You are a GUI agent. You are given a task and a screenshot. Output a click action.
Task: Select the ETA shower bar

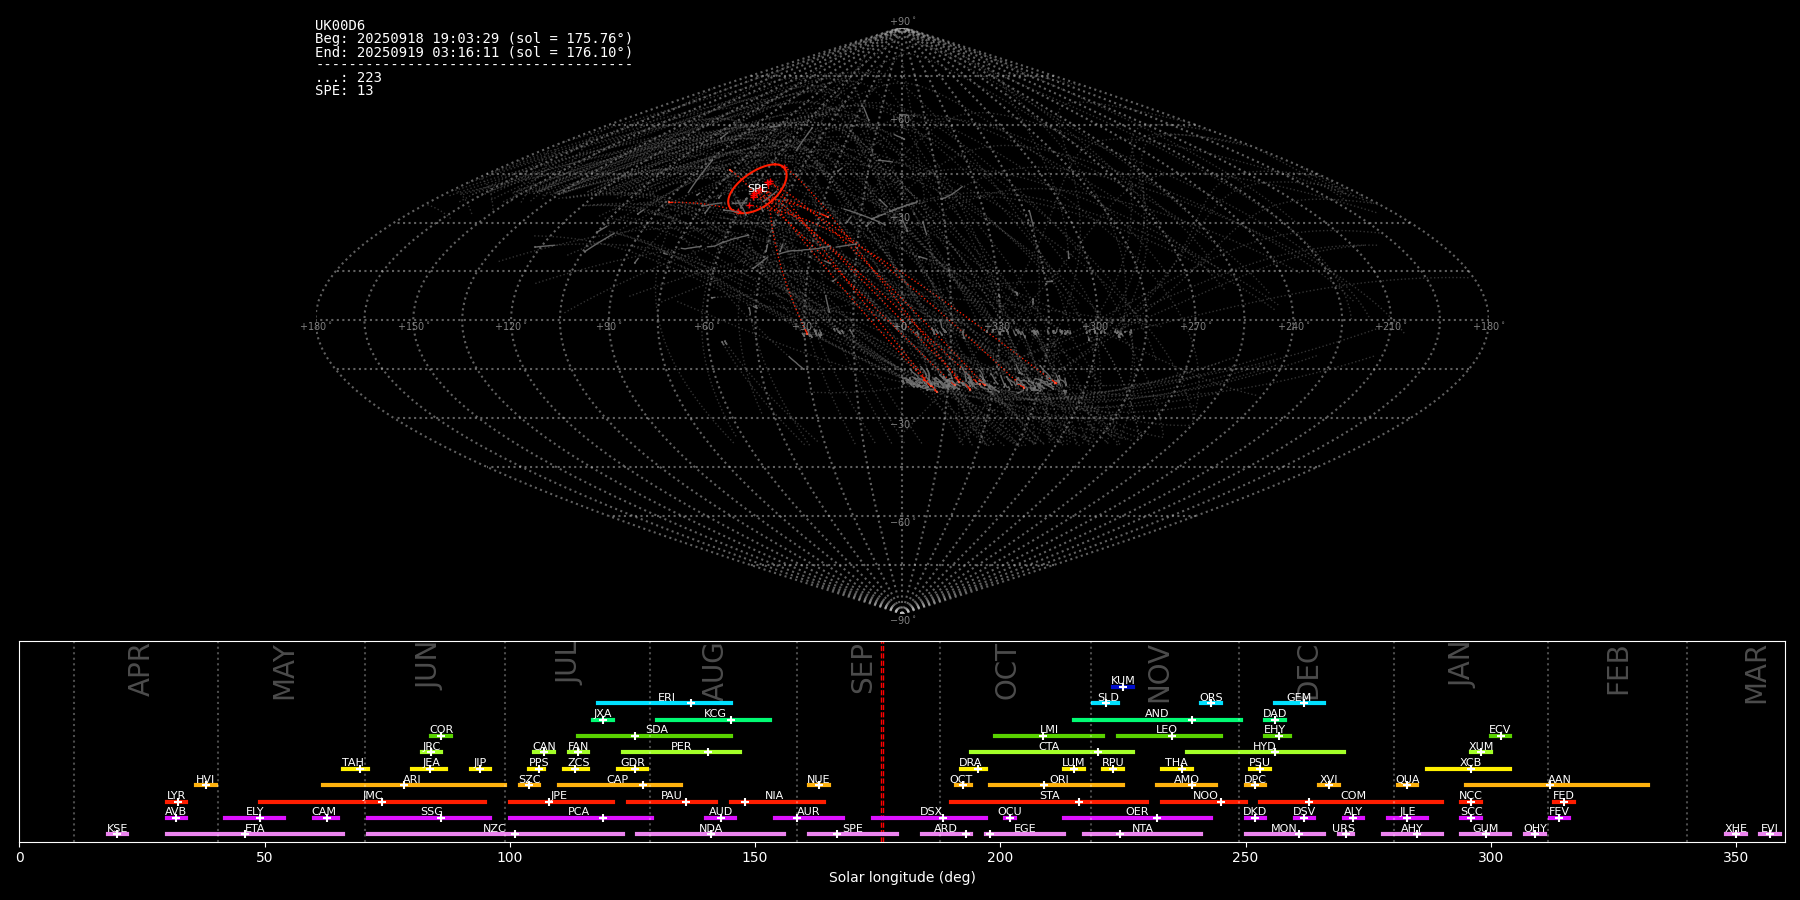point(254,834)
